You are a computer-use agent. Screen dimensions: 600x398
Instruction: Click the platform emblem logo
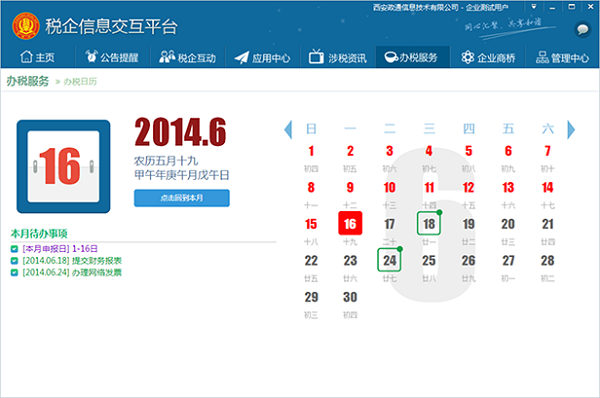pyautogui.click(x=26, y=26)
